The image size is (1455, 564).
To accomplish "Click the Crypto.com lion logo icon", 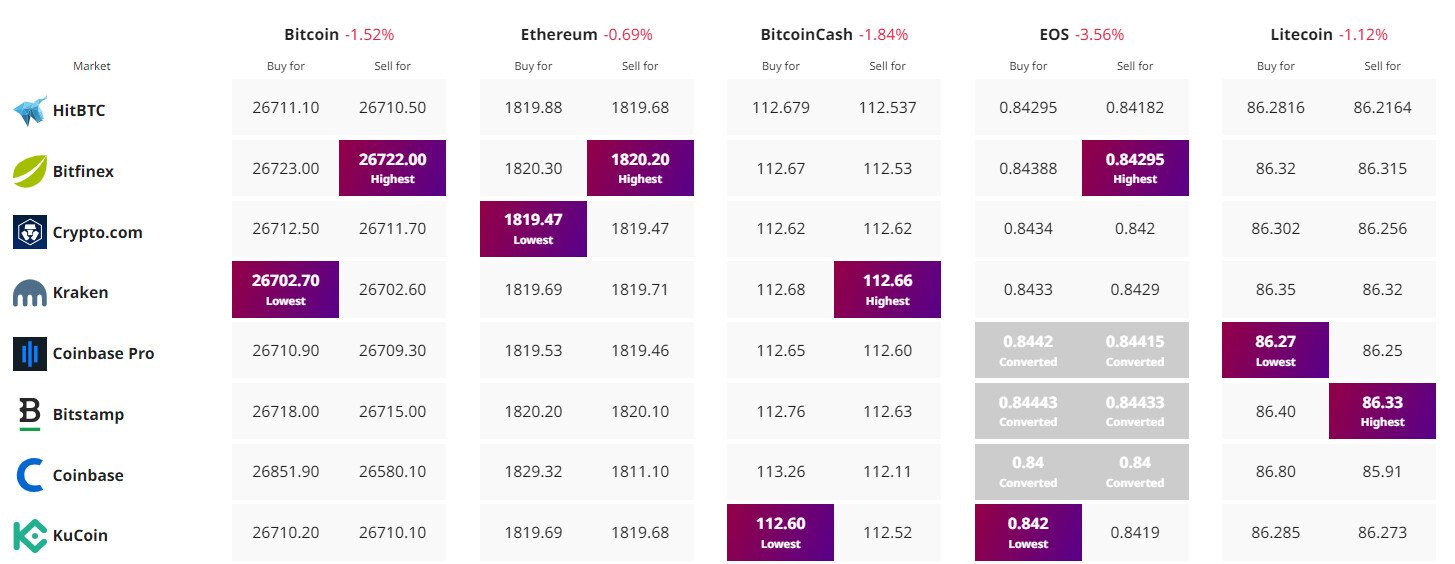I will click(30, 232).
